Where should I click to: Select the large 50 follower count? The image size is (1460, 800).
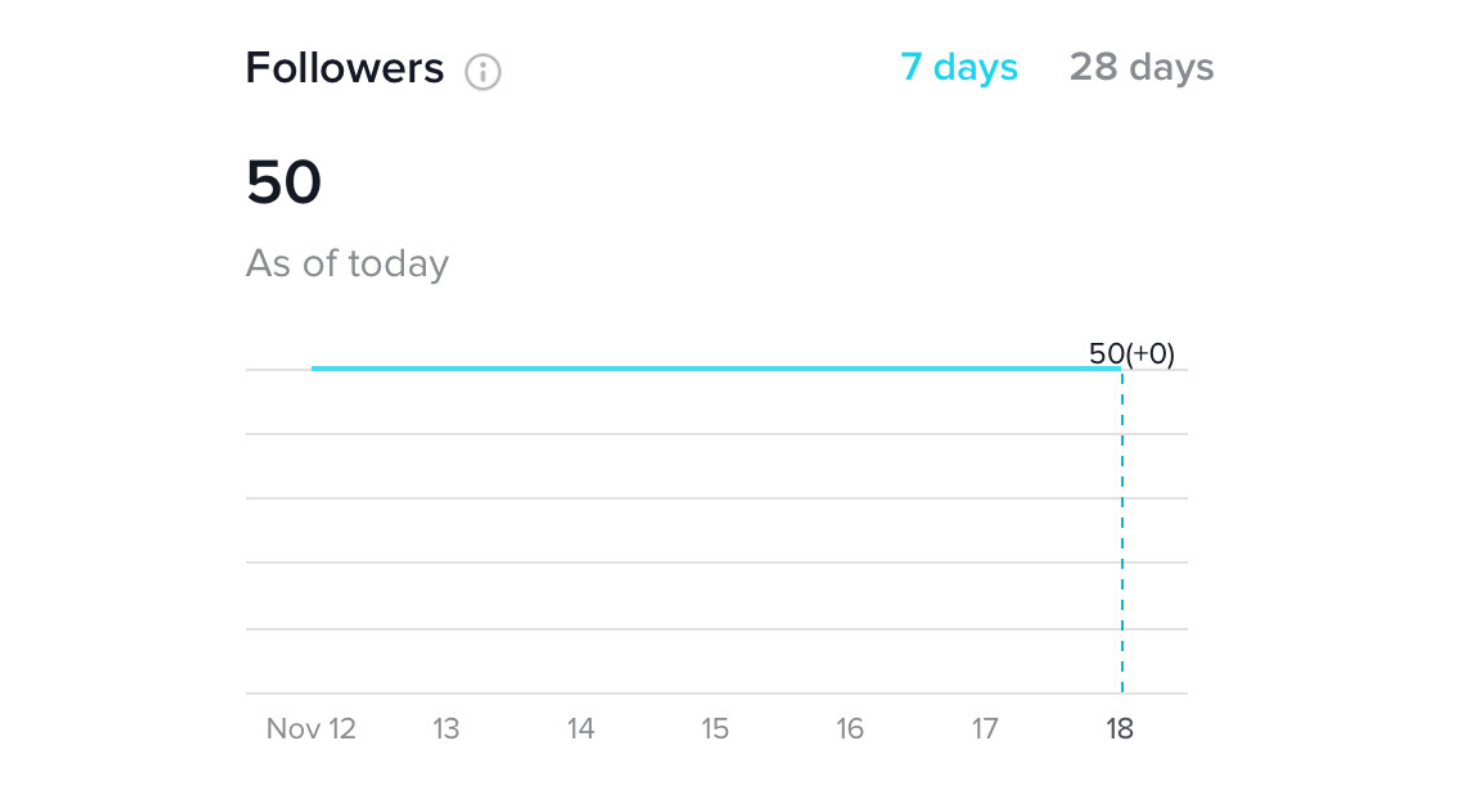coord(284,182)
